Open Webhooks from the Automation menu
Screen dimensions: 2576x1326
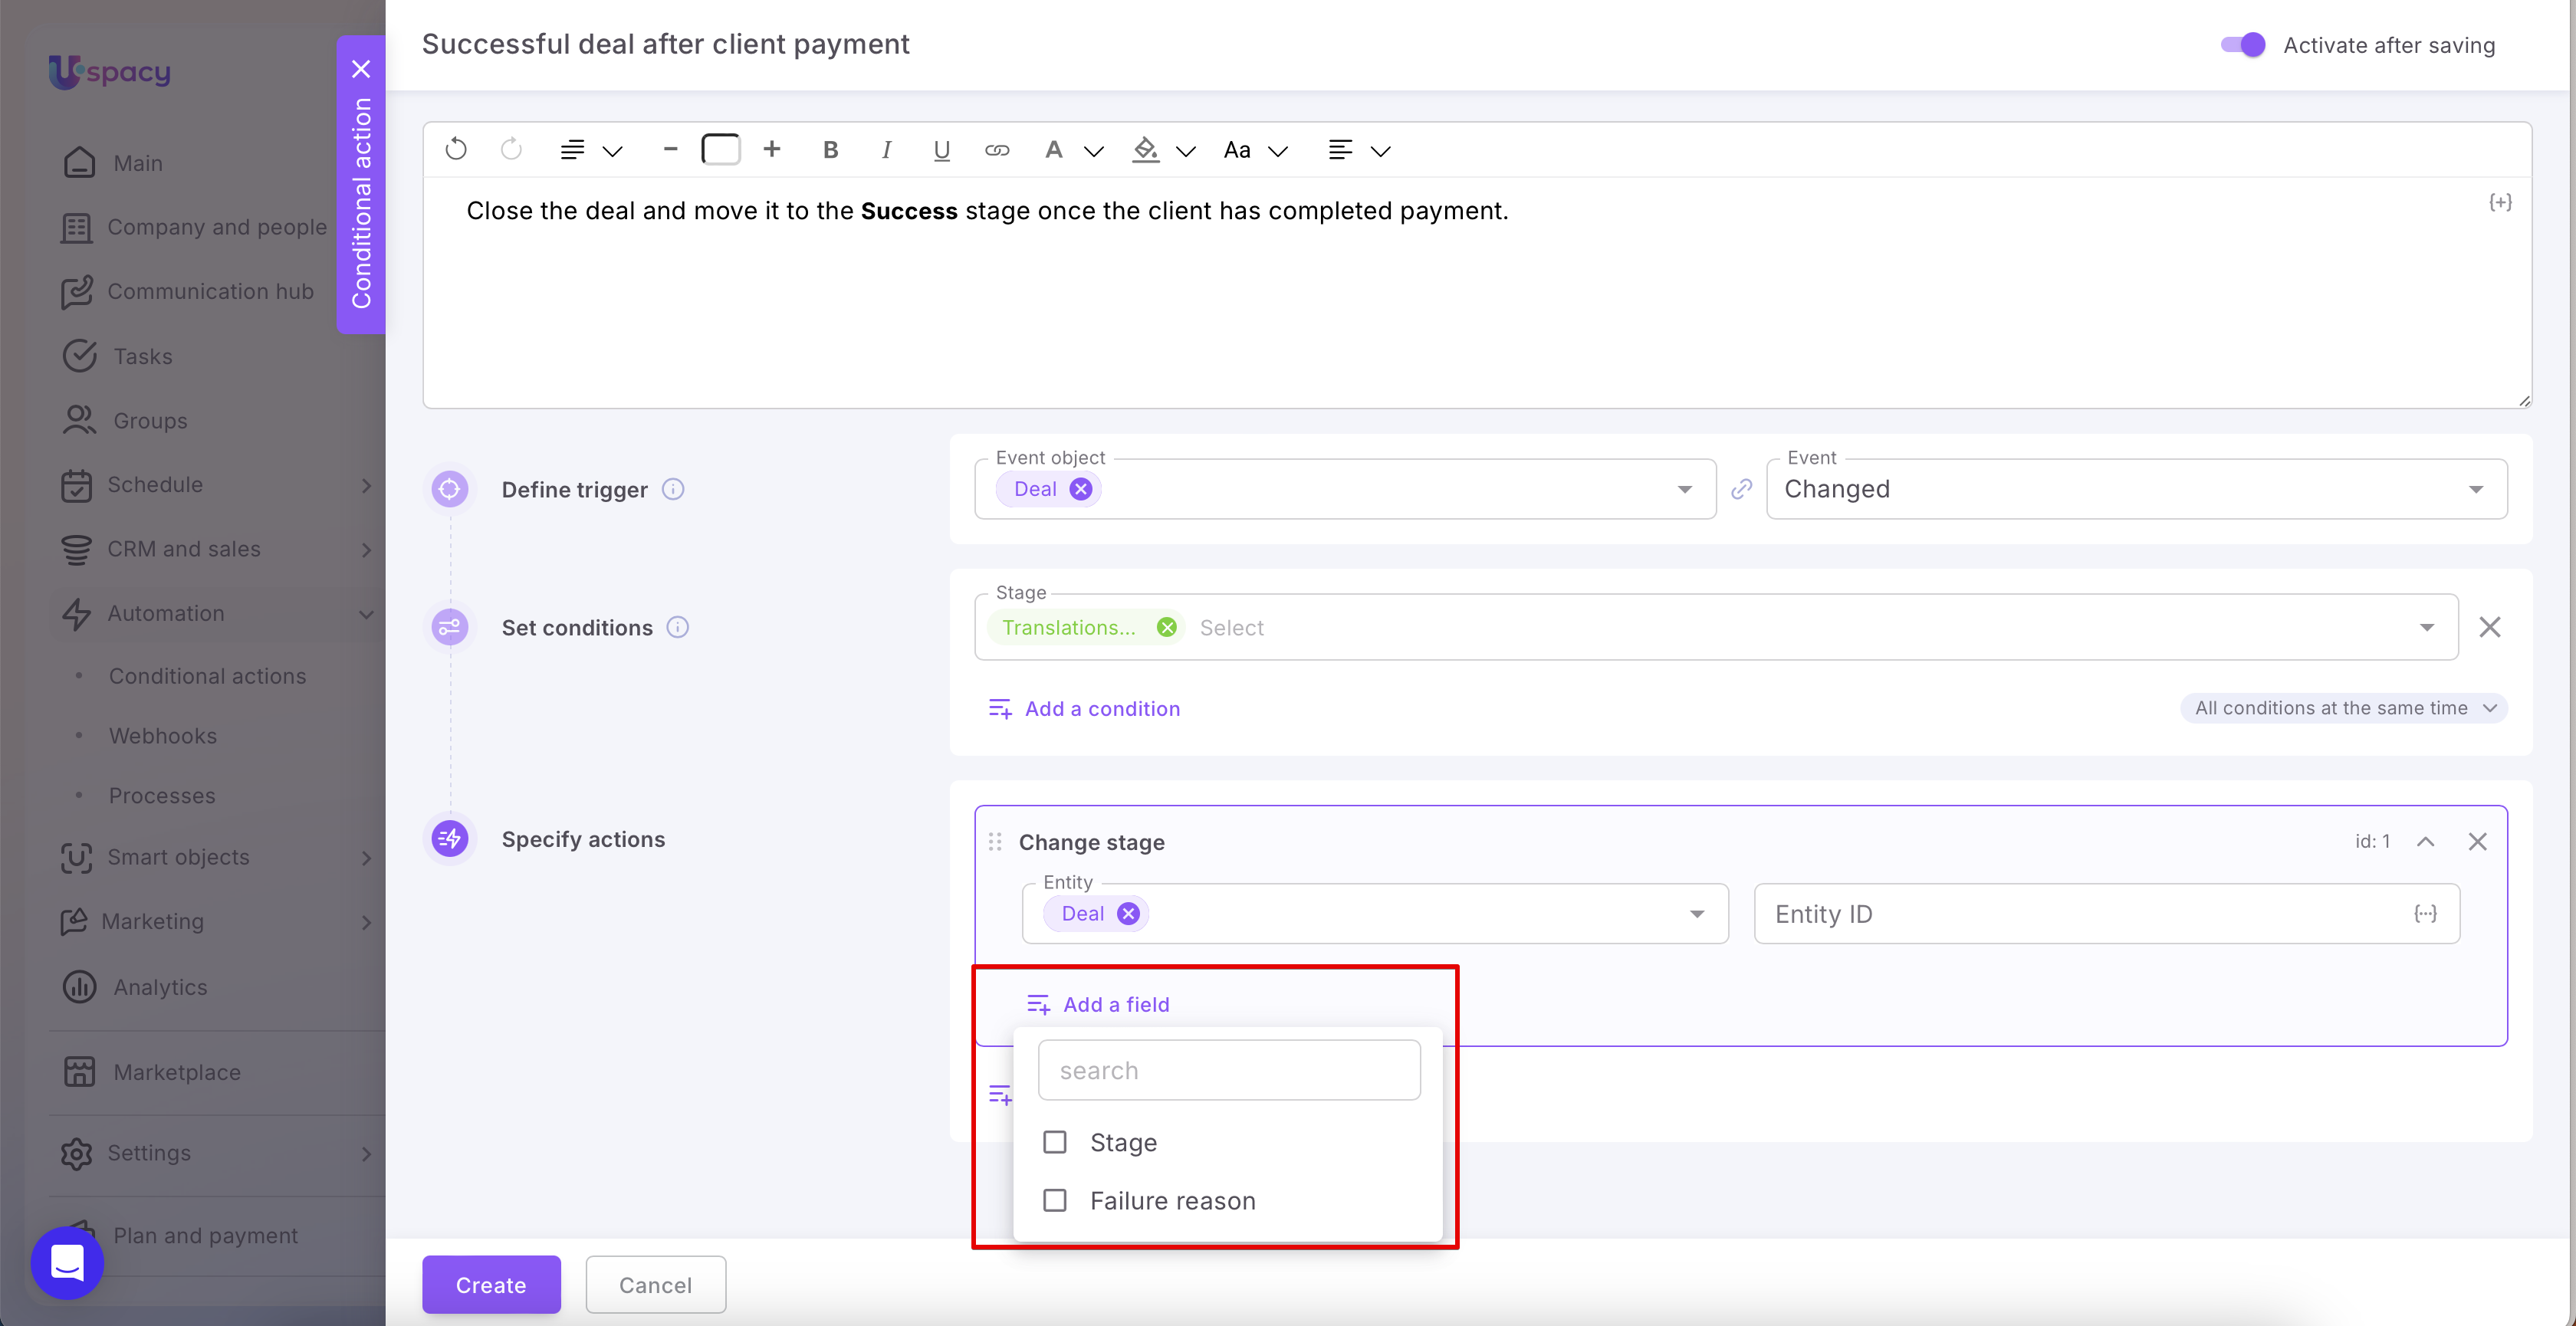pos(162,736)
